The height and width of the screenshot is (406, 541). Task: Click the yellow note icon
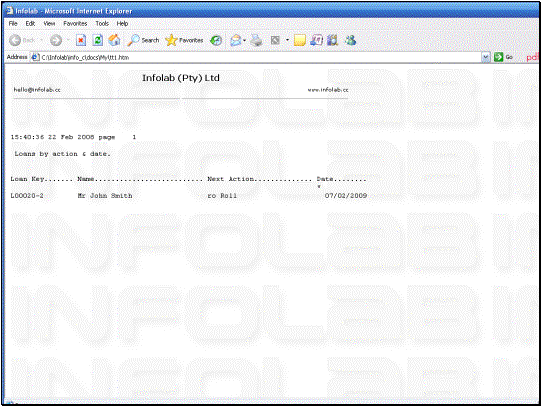pyautogui.click(x=299, y=40)
